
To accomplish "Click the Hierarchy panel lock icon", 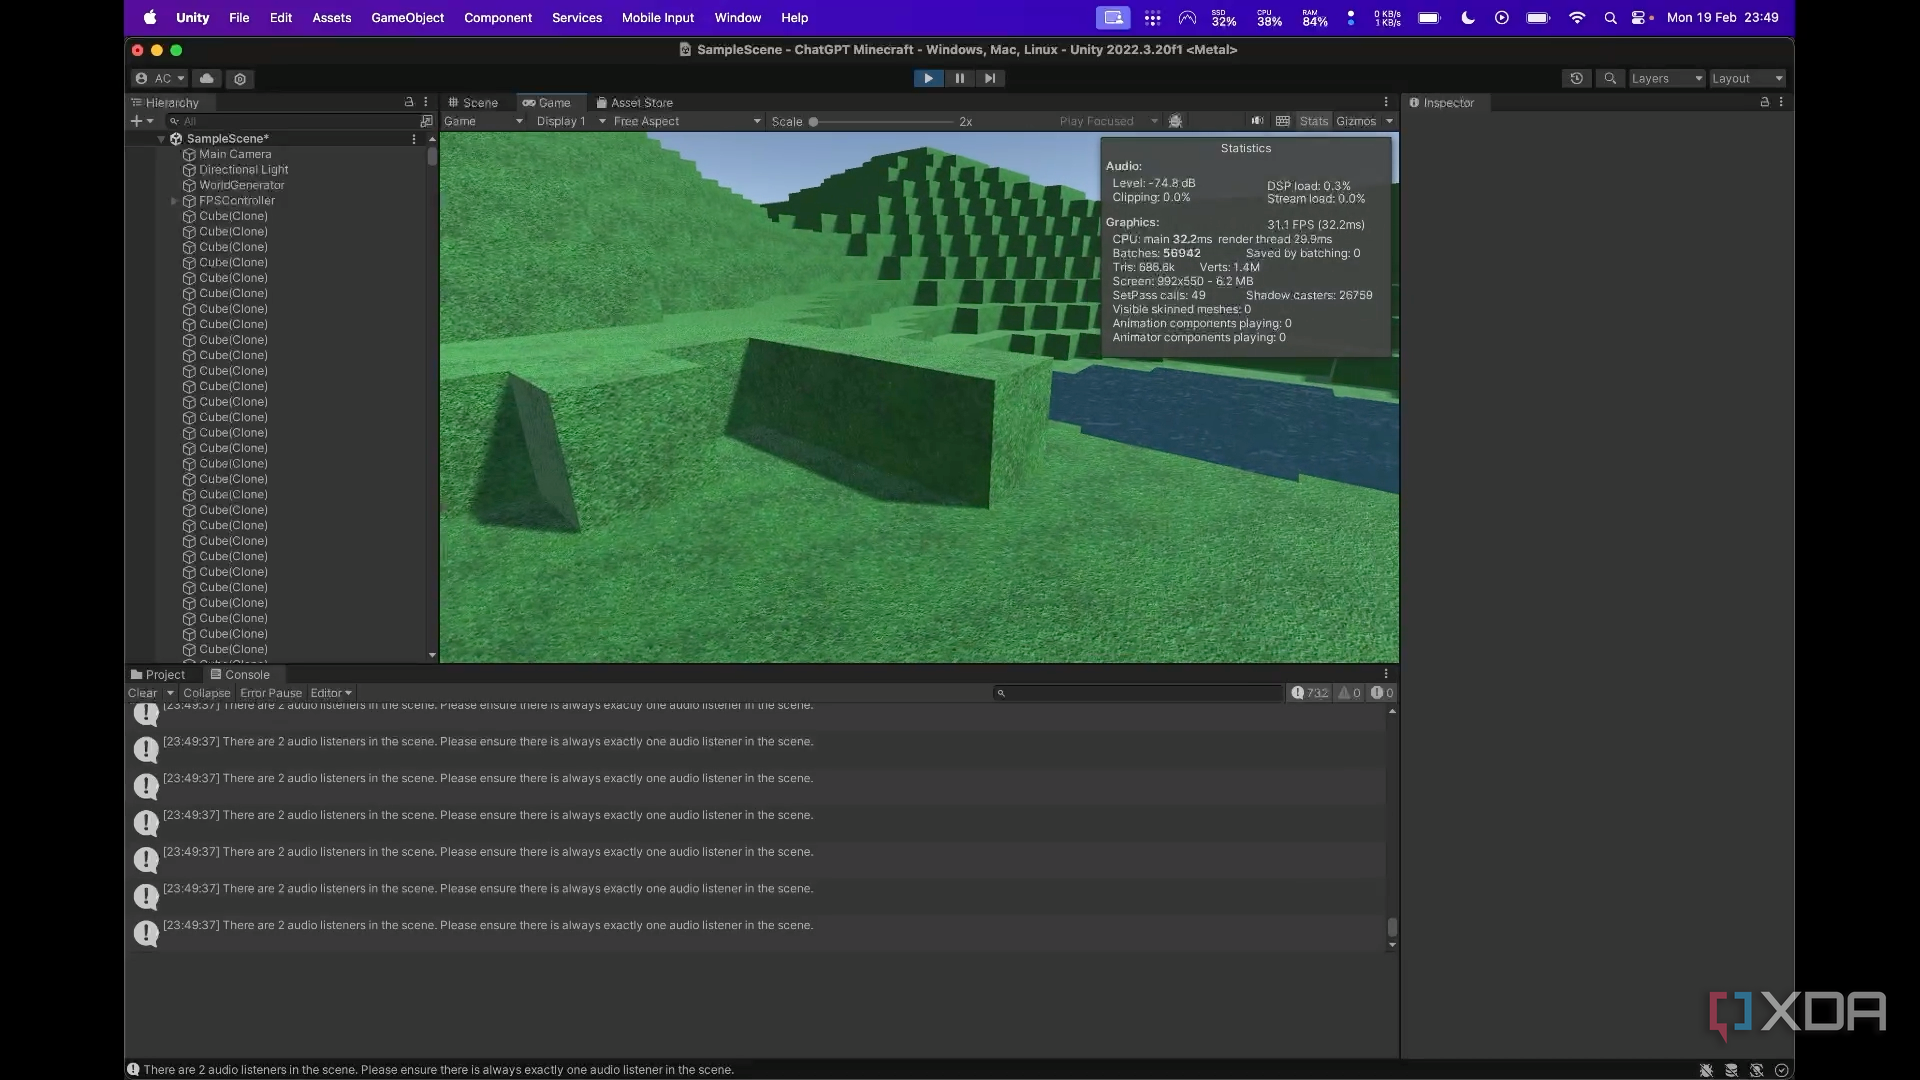I will 409,102.
